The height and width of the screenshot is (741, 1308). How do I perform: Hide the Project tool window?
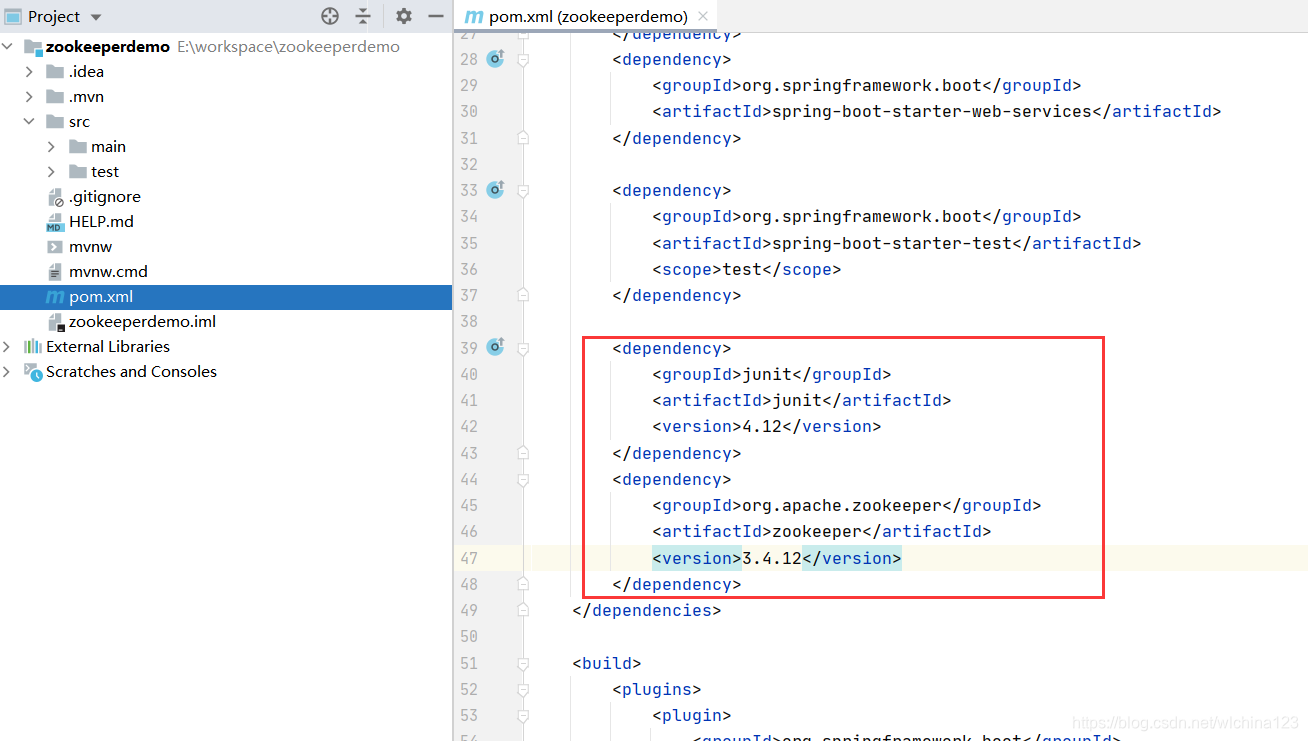[435, 16]
